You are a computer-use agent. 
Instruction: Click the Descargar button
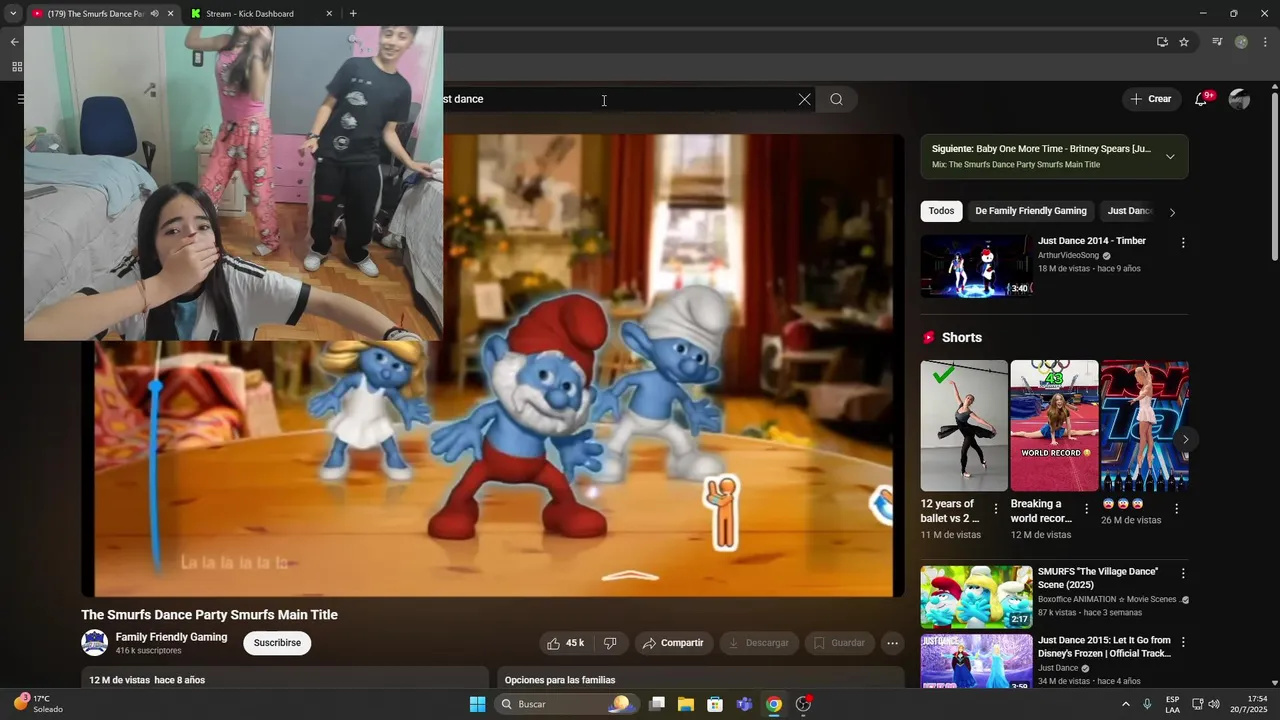click(759, 643)
